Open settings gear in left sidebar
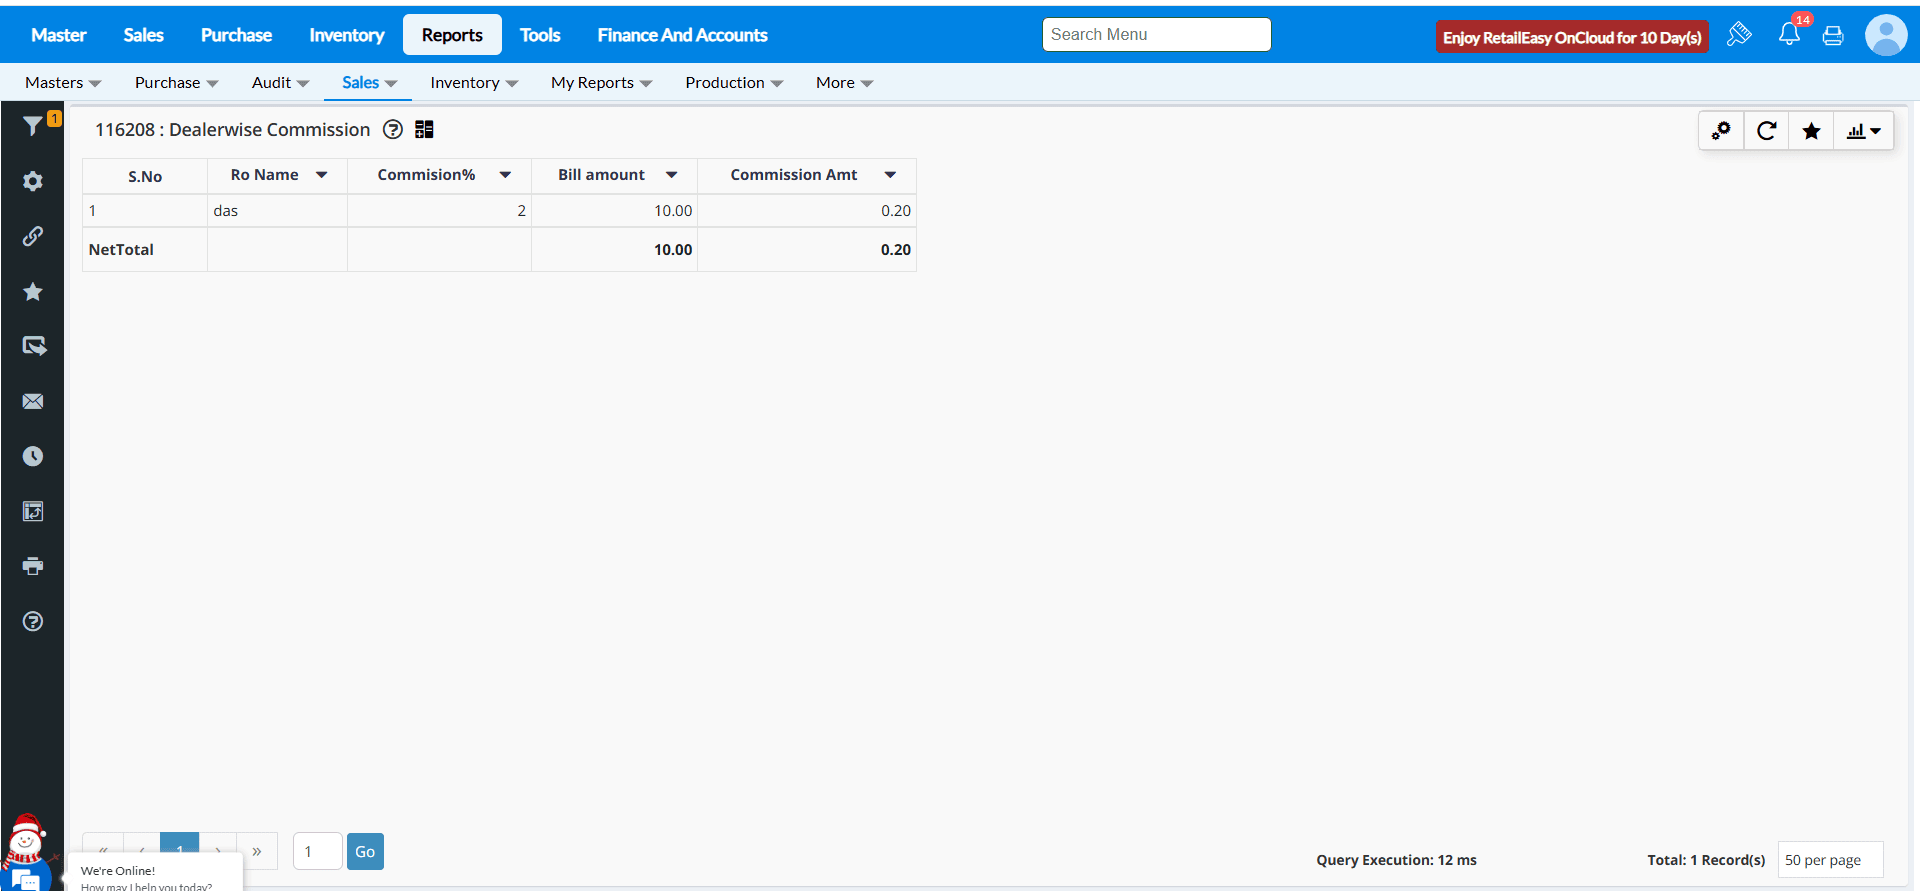This screenshot has width=1920, height=891. point(33,181)
